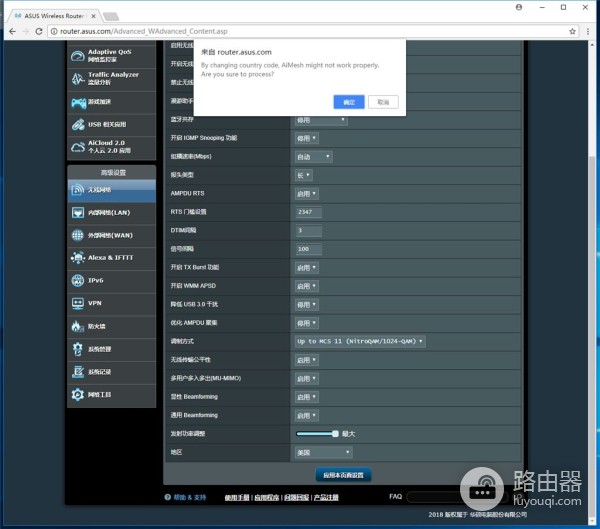Click the game controller Game Boost icon
This screenshot has height=529, width=600.
point(78,102)
